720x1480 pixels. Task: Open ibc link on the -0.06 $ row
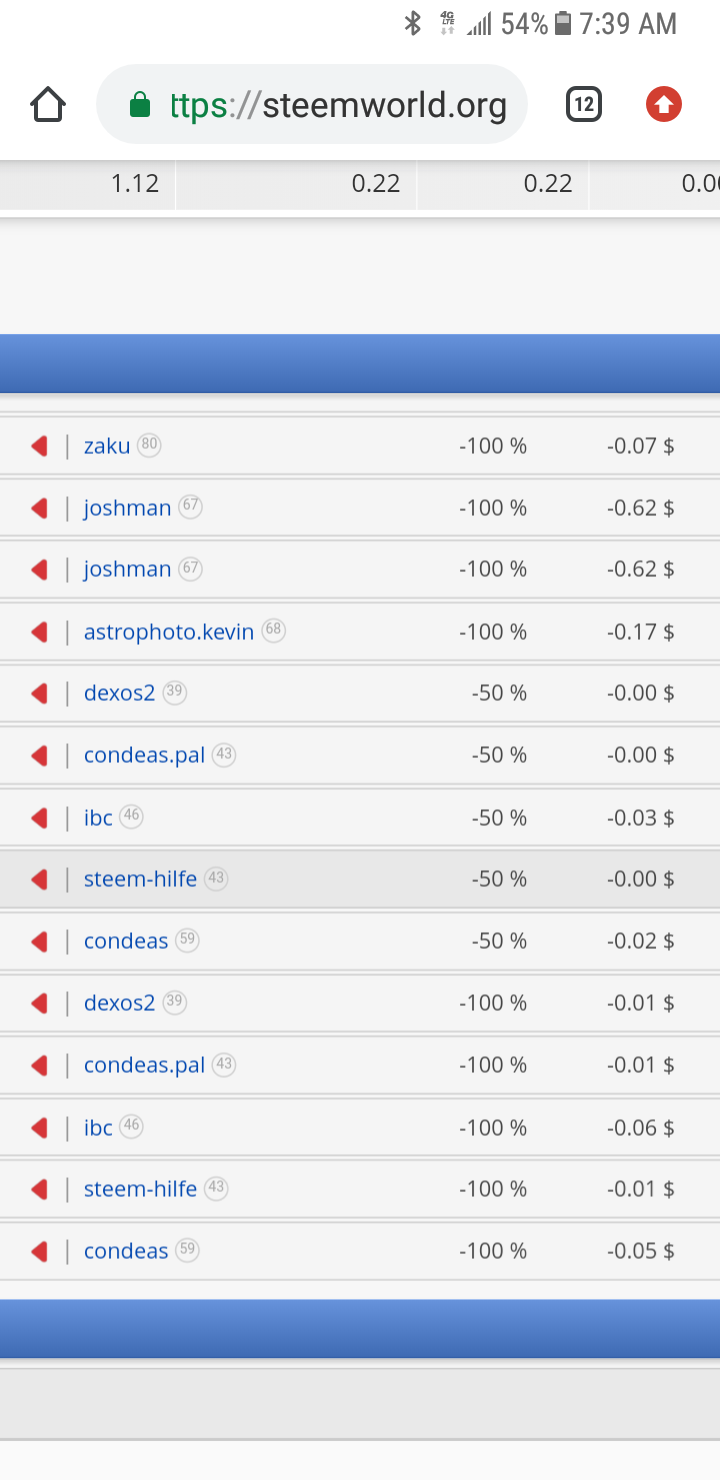[x=98, y=1128]
